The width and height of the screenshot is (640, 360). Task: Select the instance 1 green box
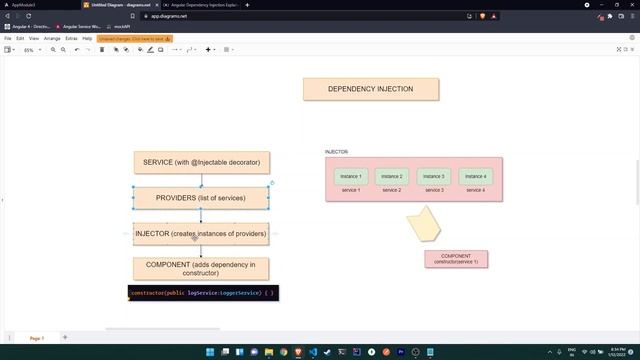(x=351, y=176)
